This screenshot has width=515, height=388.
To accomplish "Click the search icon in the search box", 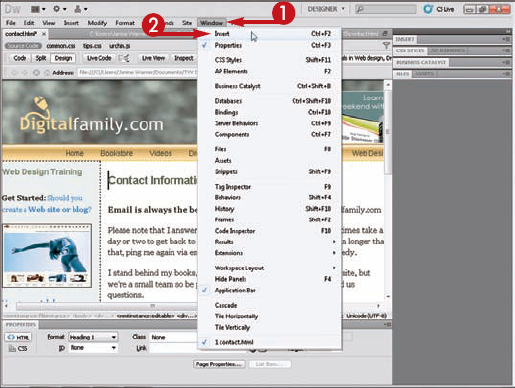I will pyautogui.click(x=360, y=9).
